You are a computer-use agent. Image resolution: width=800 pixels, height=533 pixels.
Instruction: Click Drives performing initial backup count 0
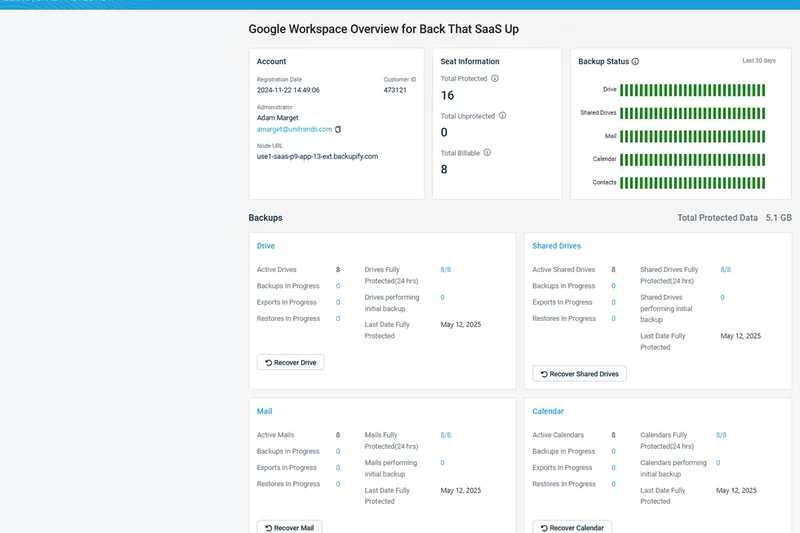[442, 297]
